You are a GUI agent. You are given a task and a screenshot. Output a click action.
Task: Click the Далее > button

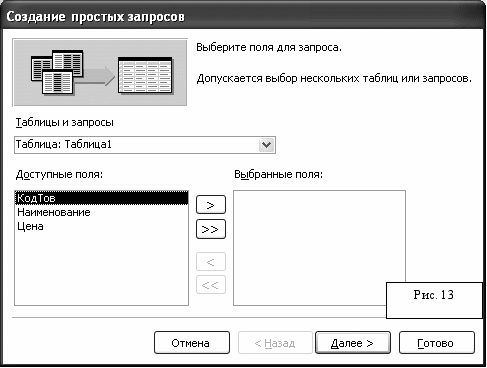click(353, 343)
